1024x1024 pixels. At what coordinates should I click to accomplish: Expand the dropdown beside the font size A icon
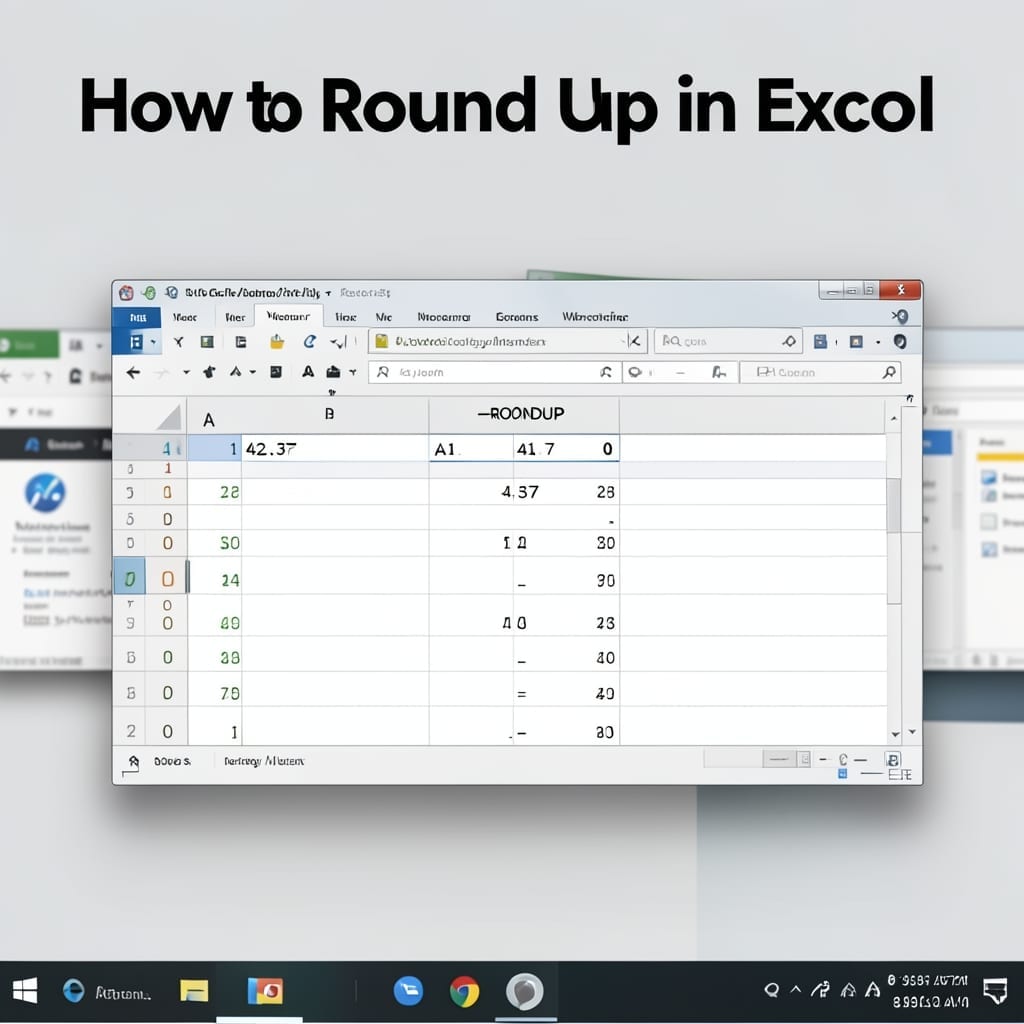coord(253,372)
